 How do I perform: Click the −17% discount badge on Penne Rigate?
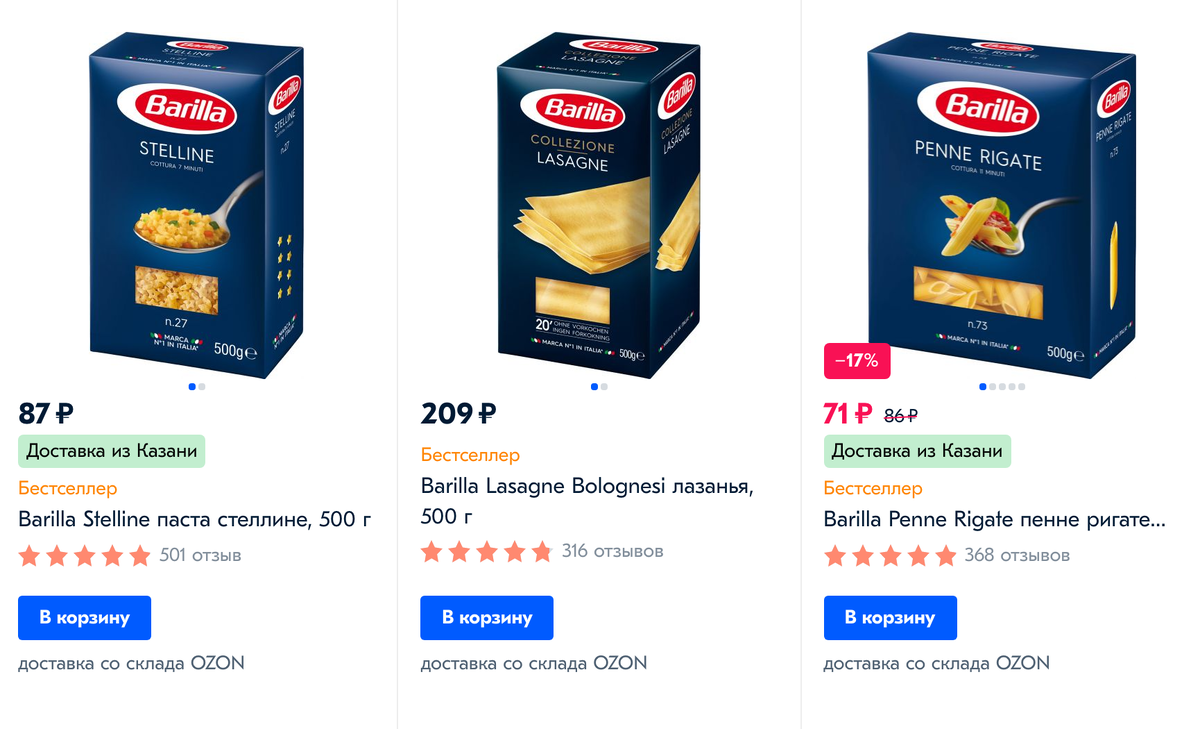point(856,361)
